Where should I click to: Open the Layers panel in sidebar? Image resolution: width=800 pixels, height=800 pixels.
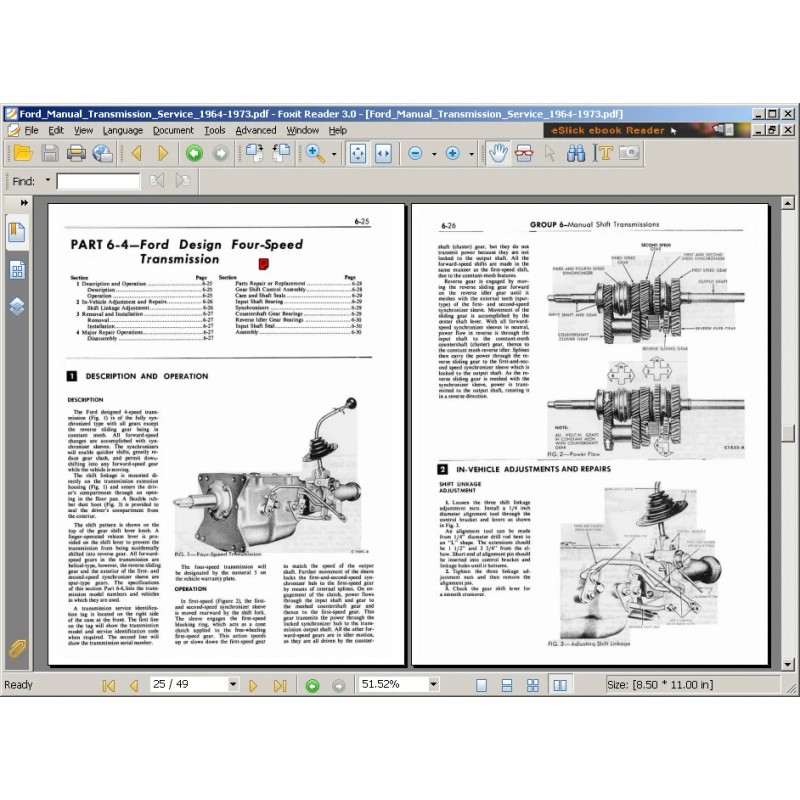[x=17, y=306]
